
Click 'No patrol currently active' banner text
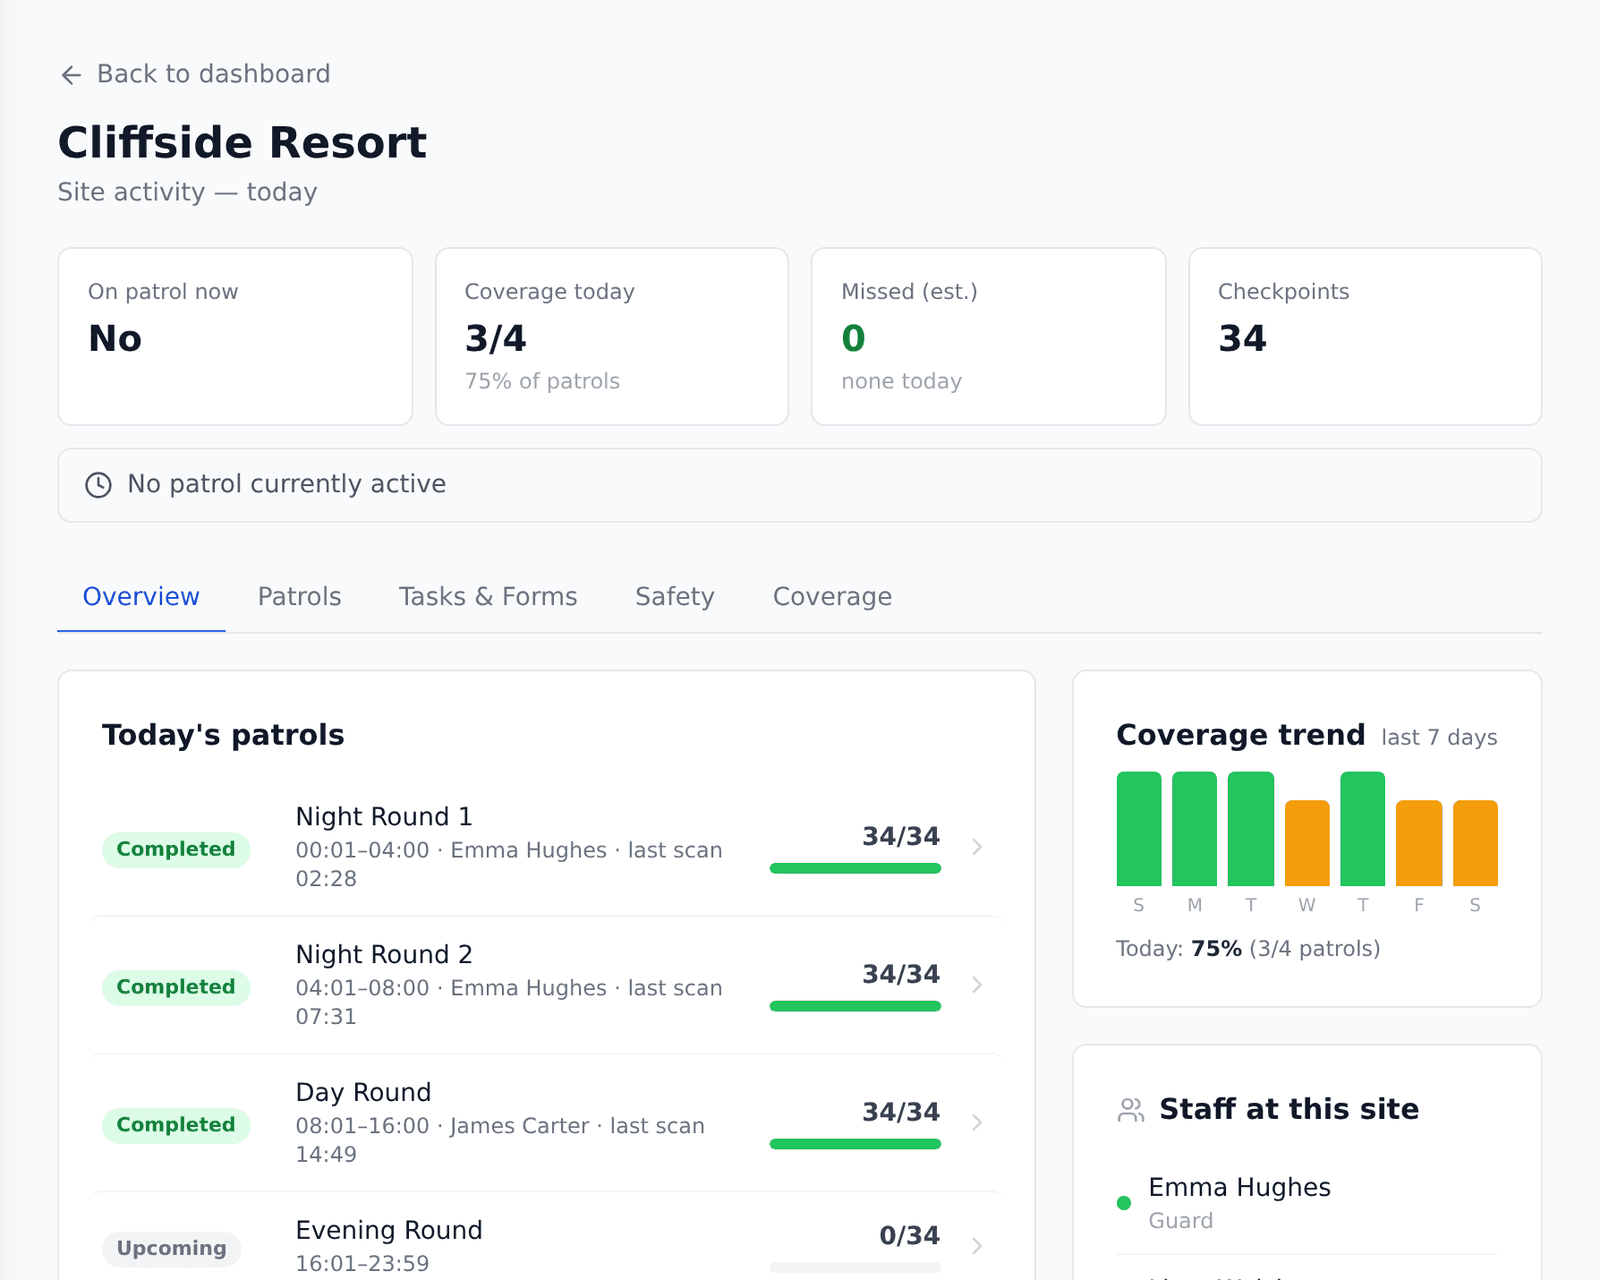pyautogui.click(x=287, y=484)
